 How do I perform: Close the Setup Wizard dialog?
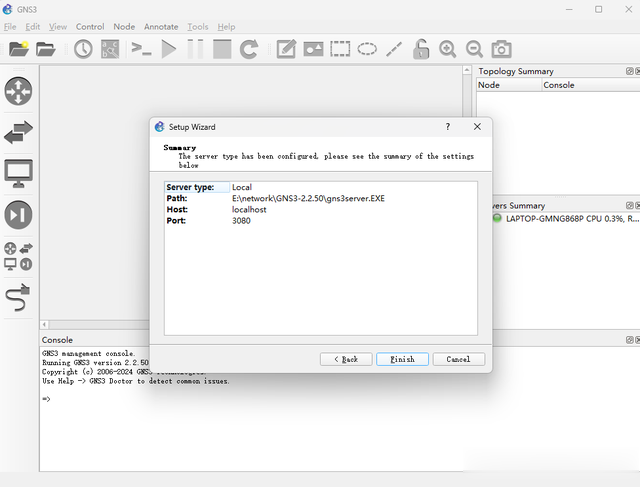coord(477,127)
